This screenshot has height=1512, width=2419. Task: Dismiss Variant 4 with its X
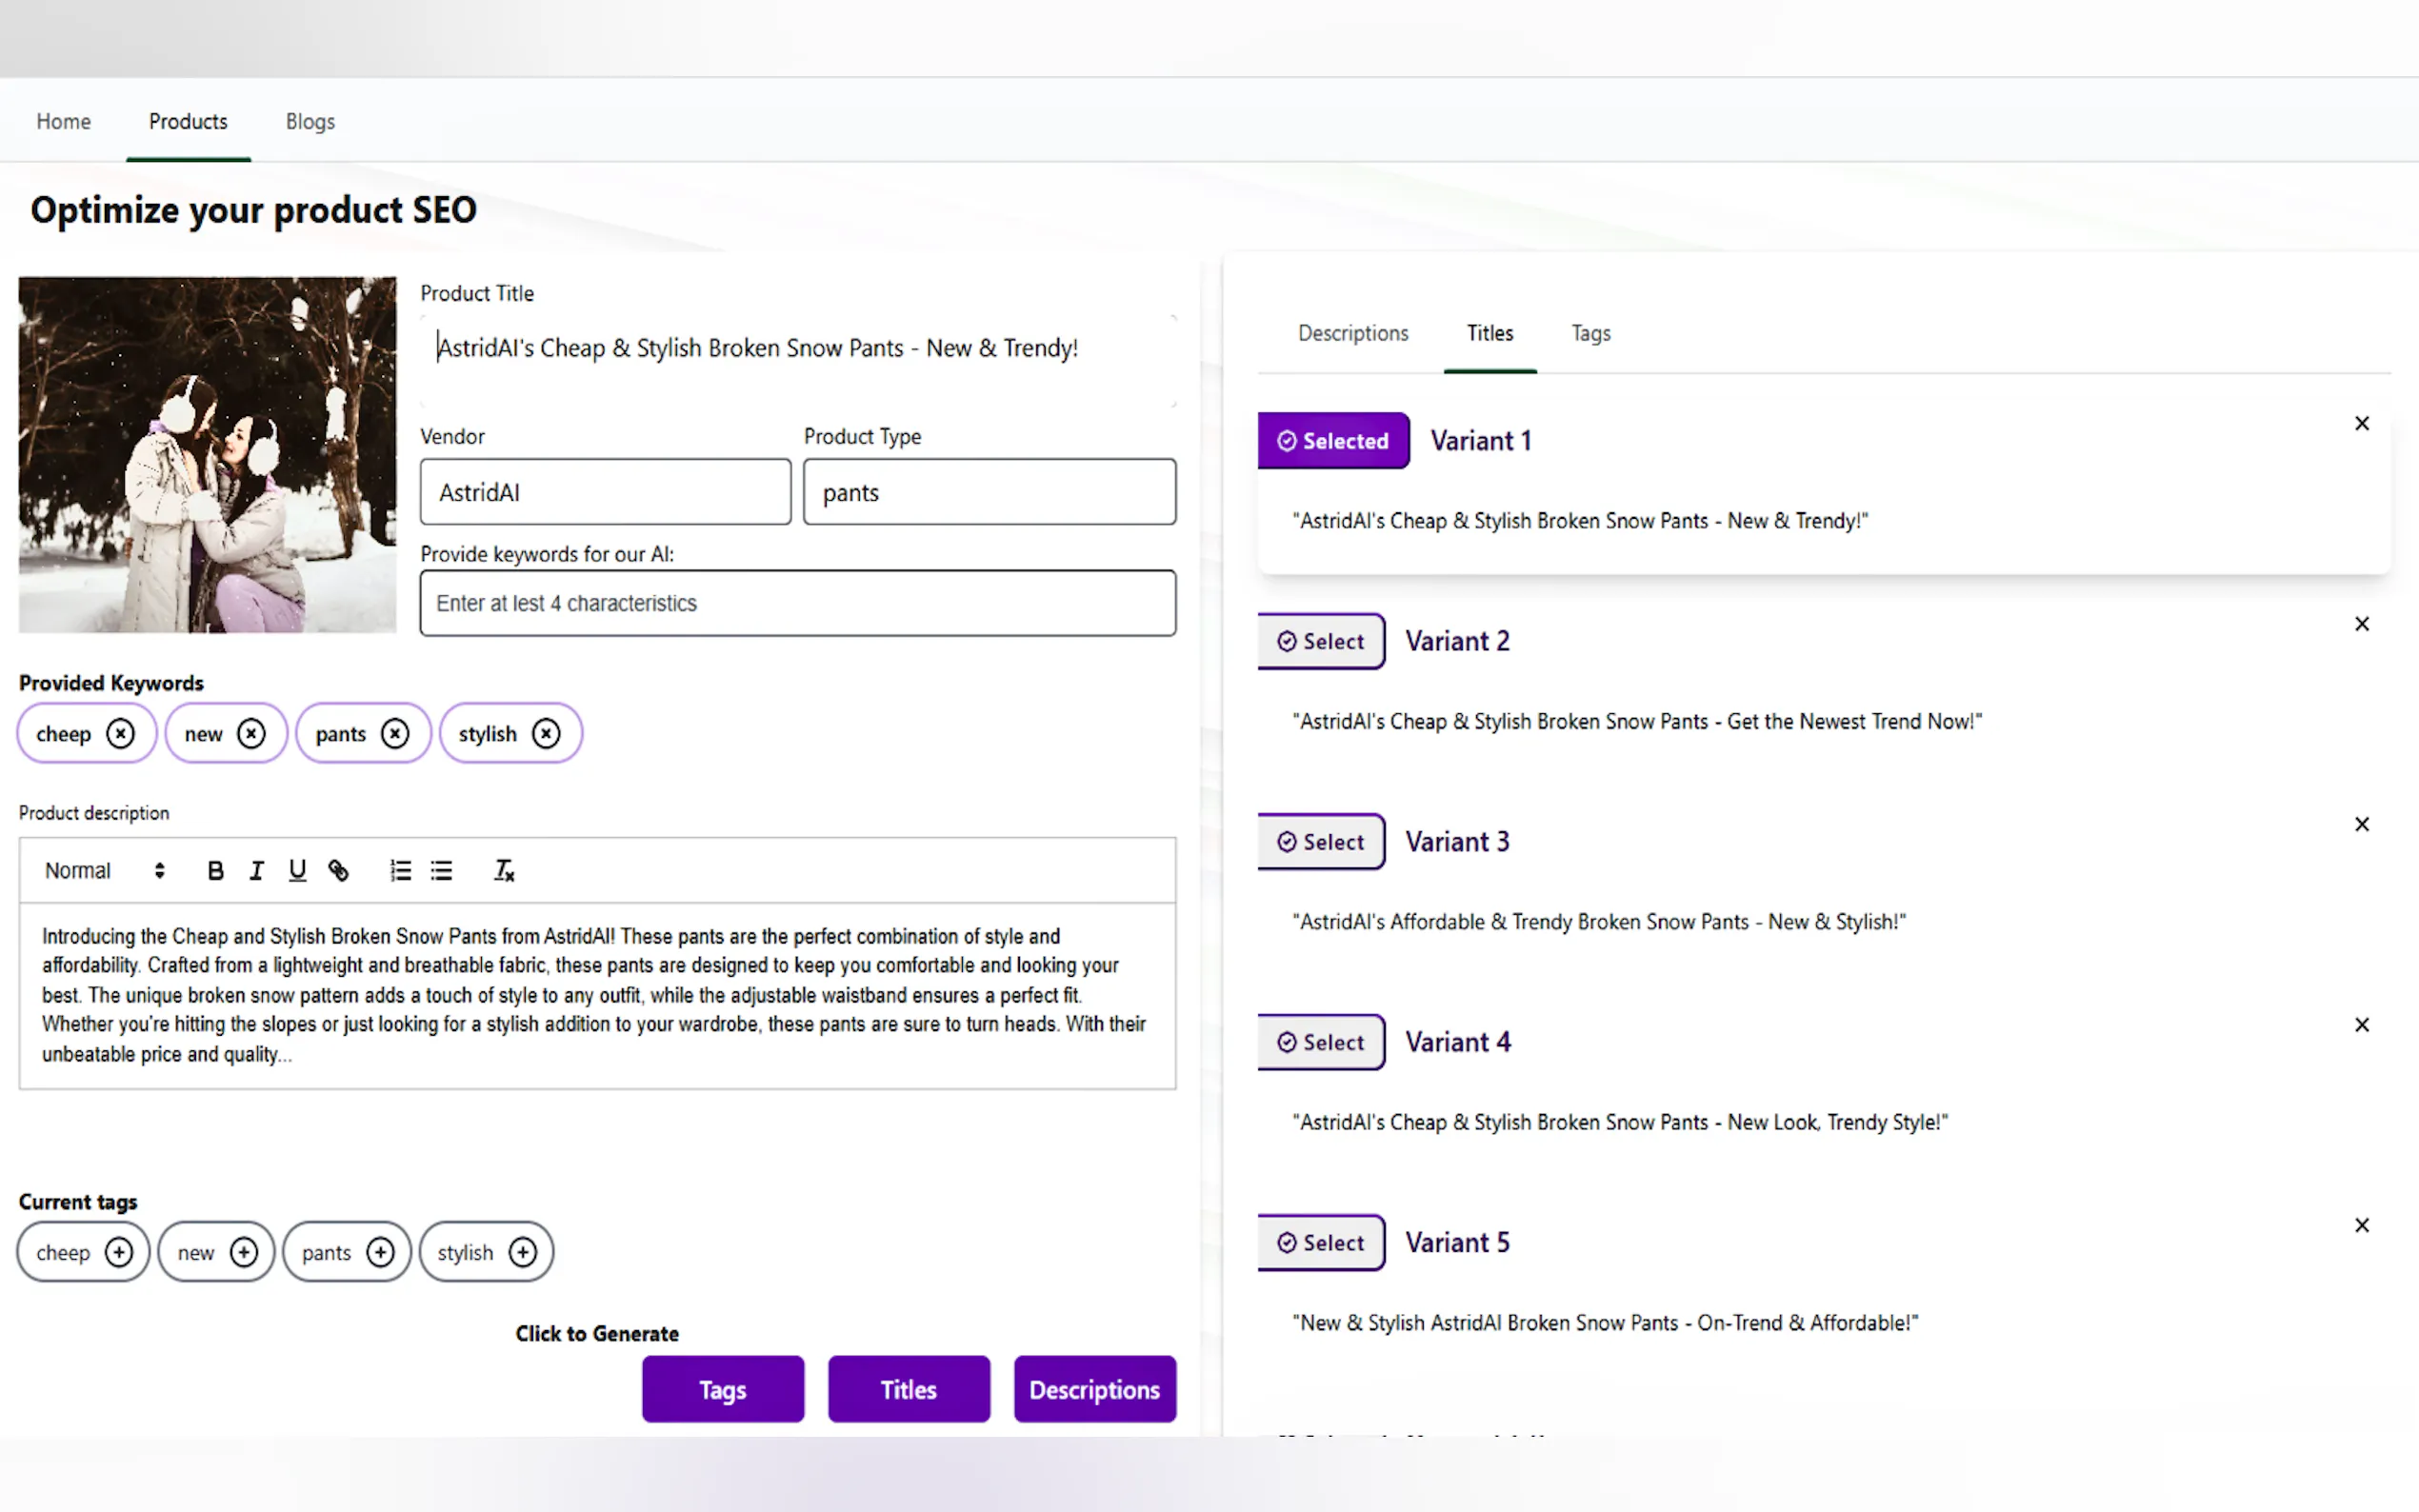pos(2362,1024)
